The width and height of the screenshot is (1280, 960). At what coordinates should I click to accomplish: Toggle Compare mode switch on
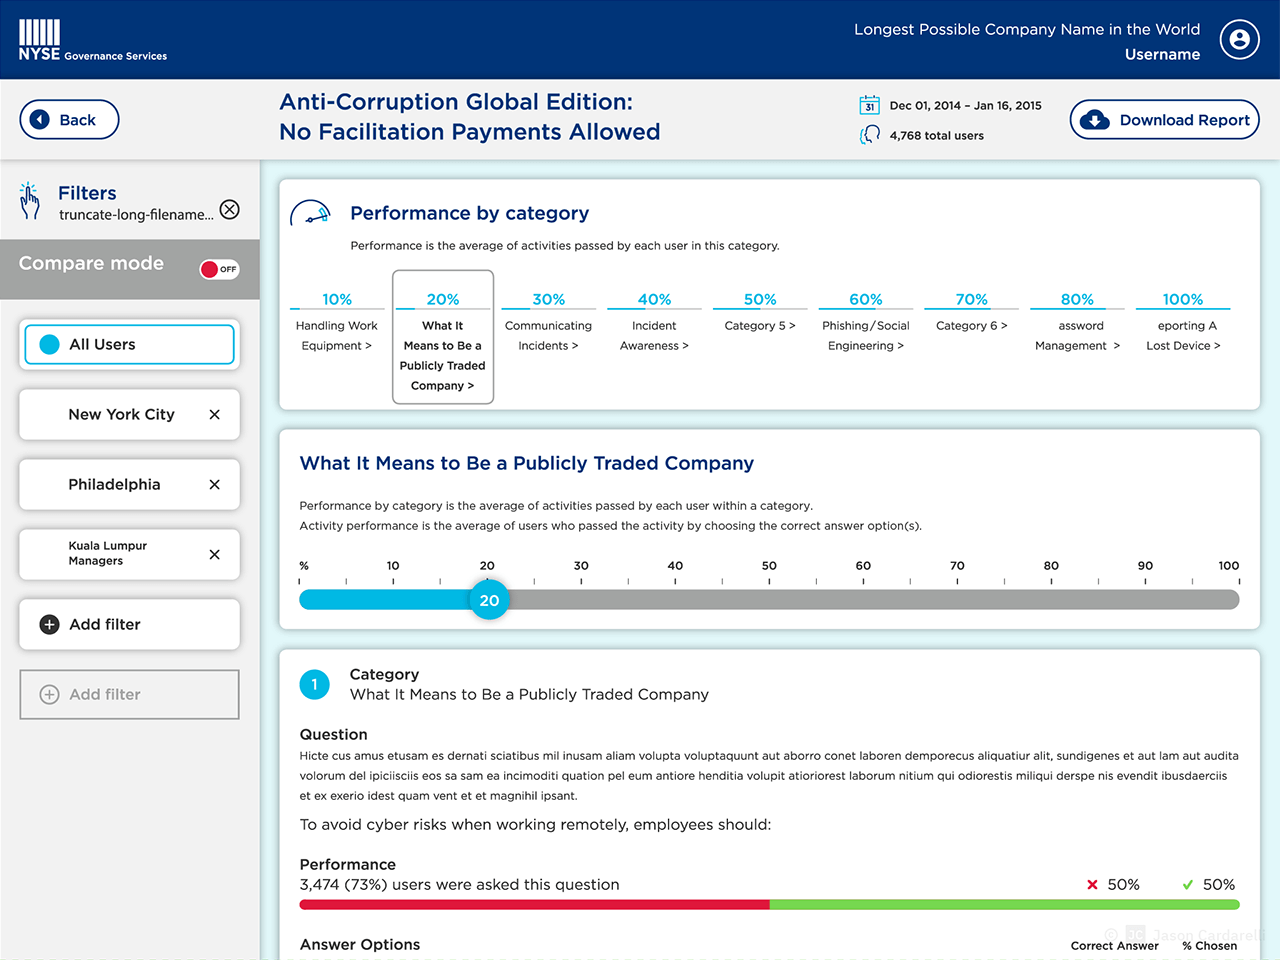click(219, 269)
